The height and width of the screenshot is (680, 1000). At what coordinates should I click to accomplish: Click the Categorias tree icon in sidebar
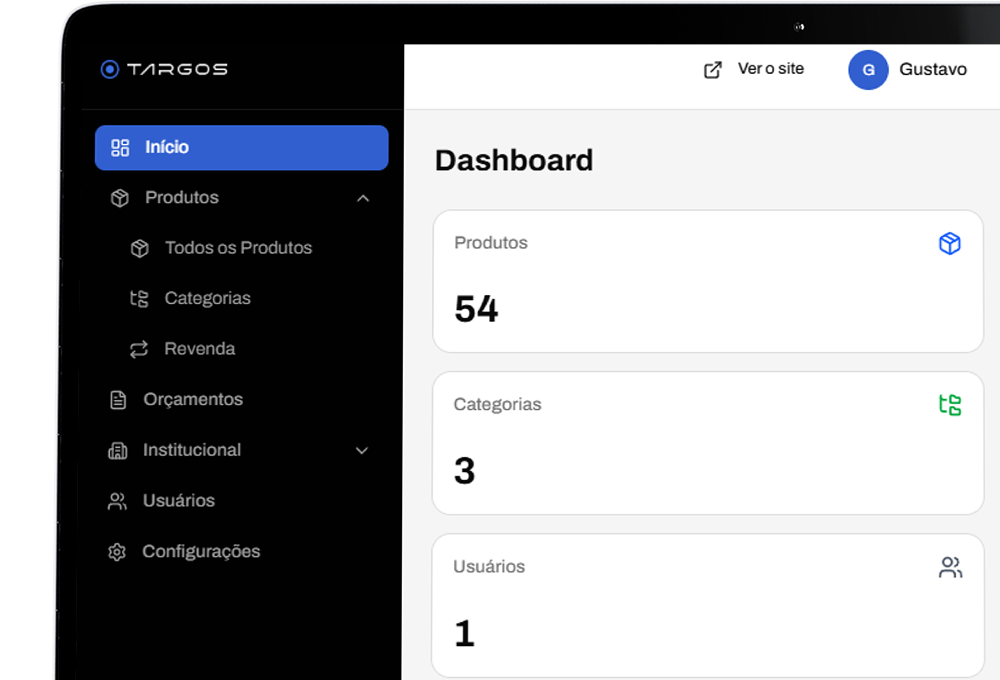(x=139, y=299)
